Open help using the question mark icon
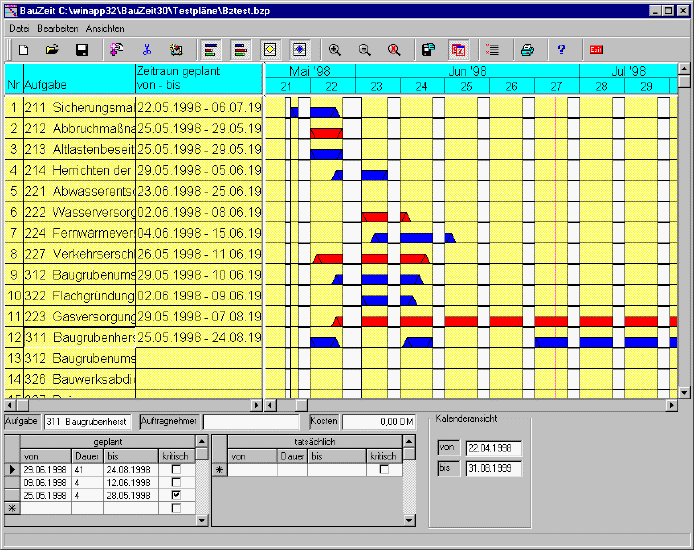 561,49
